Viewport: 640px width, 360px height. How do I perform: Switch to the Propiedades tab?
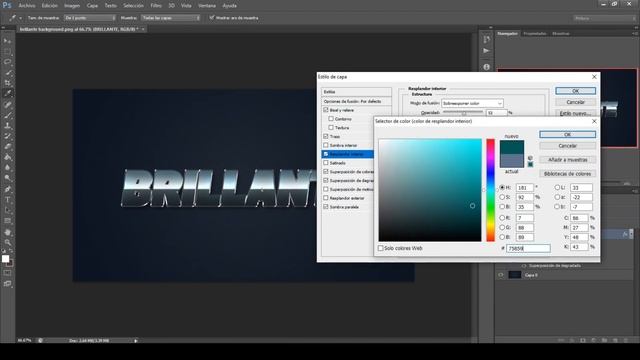[x=535, y=33]
